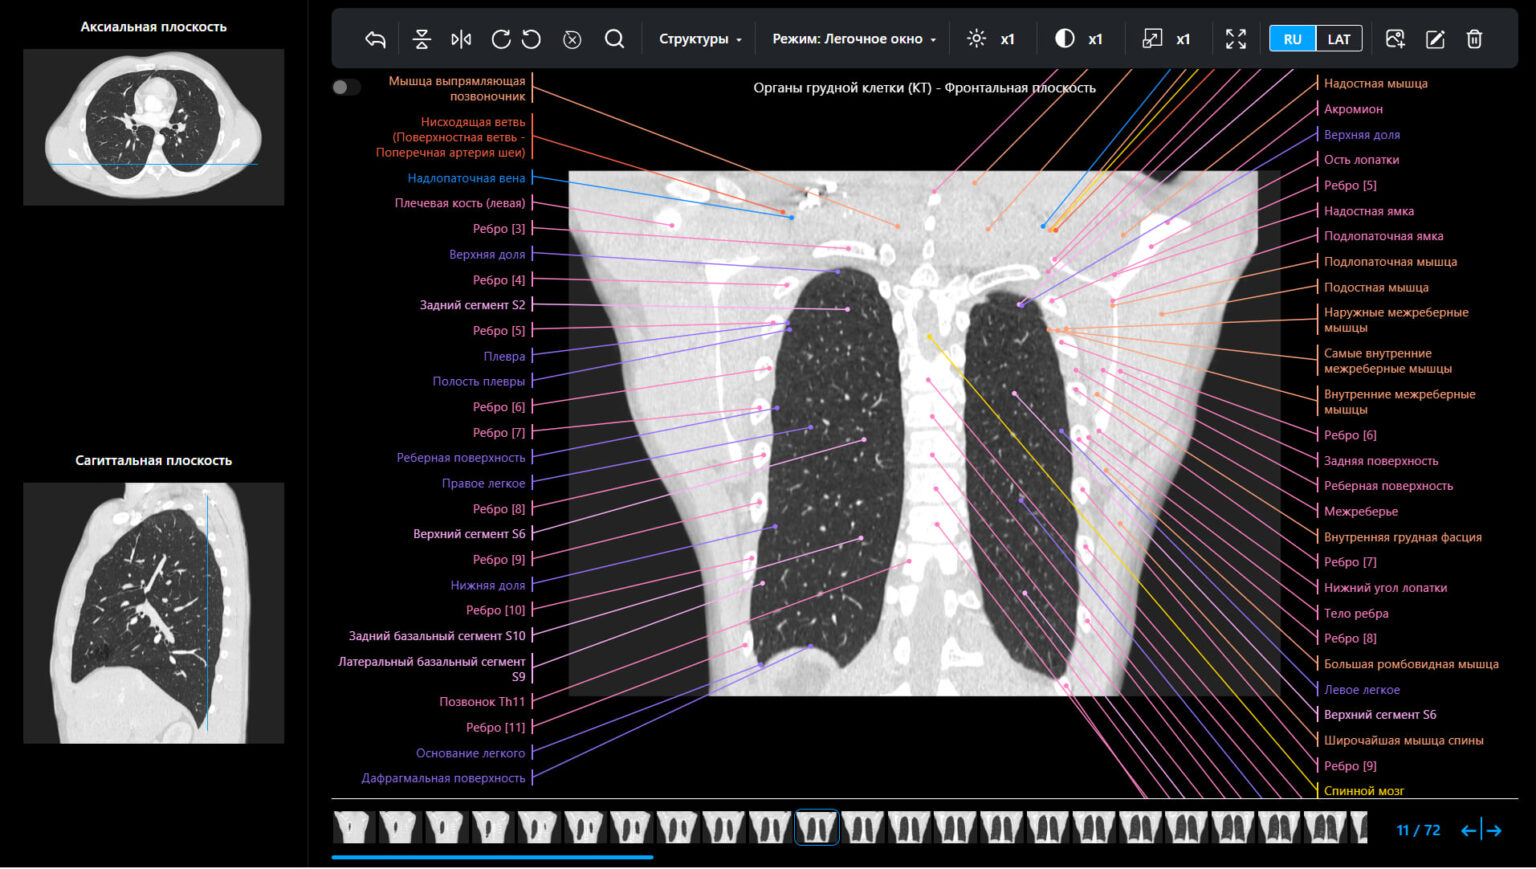Rotate the image counterclockwise
1536x869 pixels.
tap(532, 39)
